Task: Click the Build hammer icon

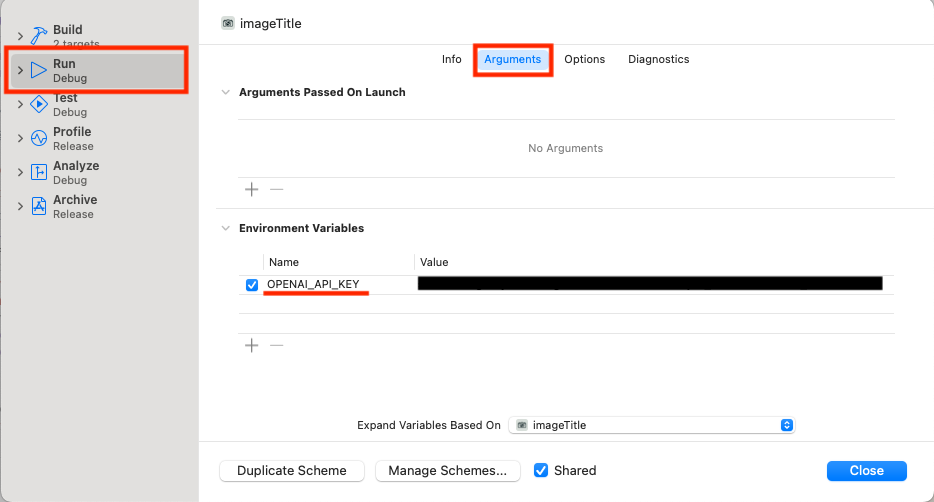Action: click(x=39, y=36)
